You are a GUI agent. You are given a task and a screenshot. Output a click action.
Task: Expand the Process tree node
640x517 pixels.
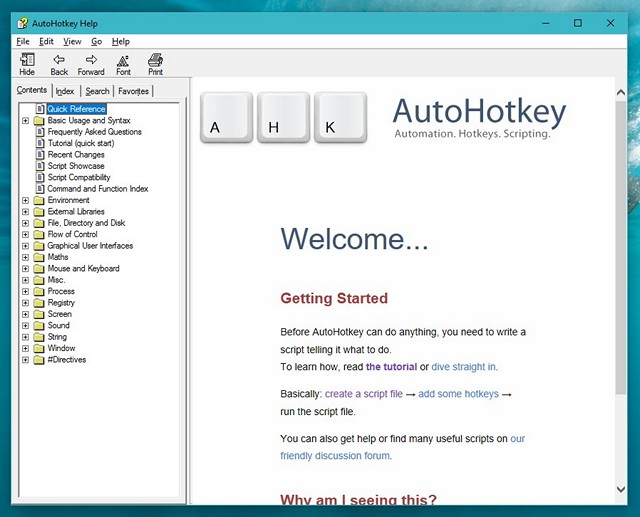[25, 292]
